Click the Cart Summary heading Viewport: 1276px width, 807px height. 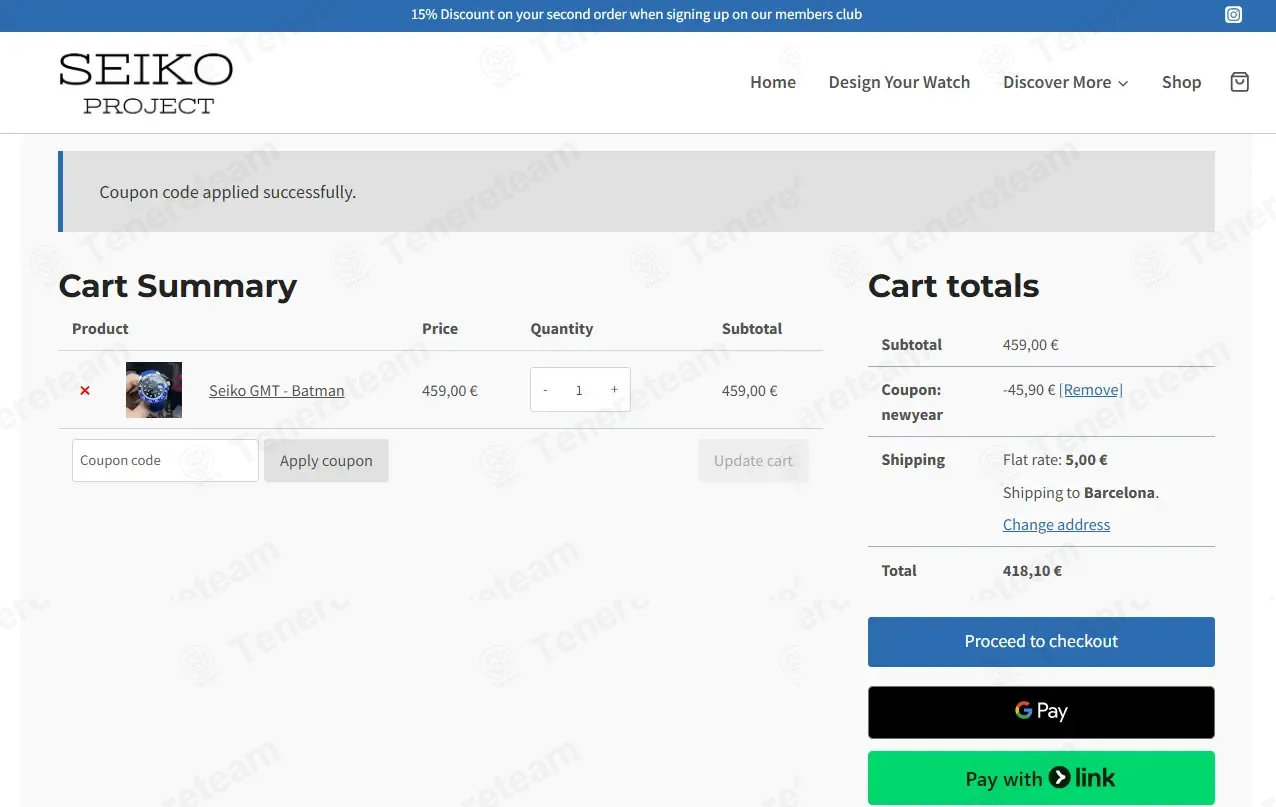178,286
